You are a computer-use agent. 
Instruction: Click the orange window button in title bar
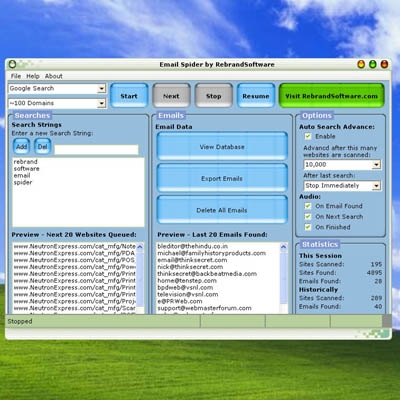coord(361,64)
